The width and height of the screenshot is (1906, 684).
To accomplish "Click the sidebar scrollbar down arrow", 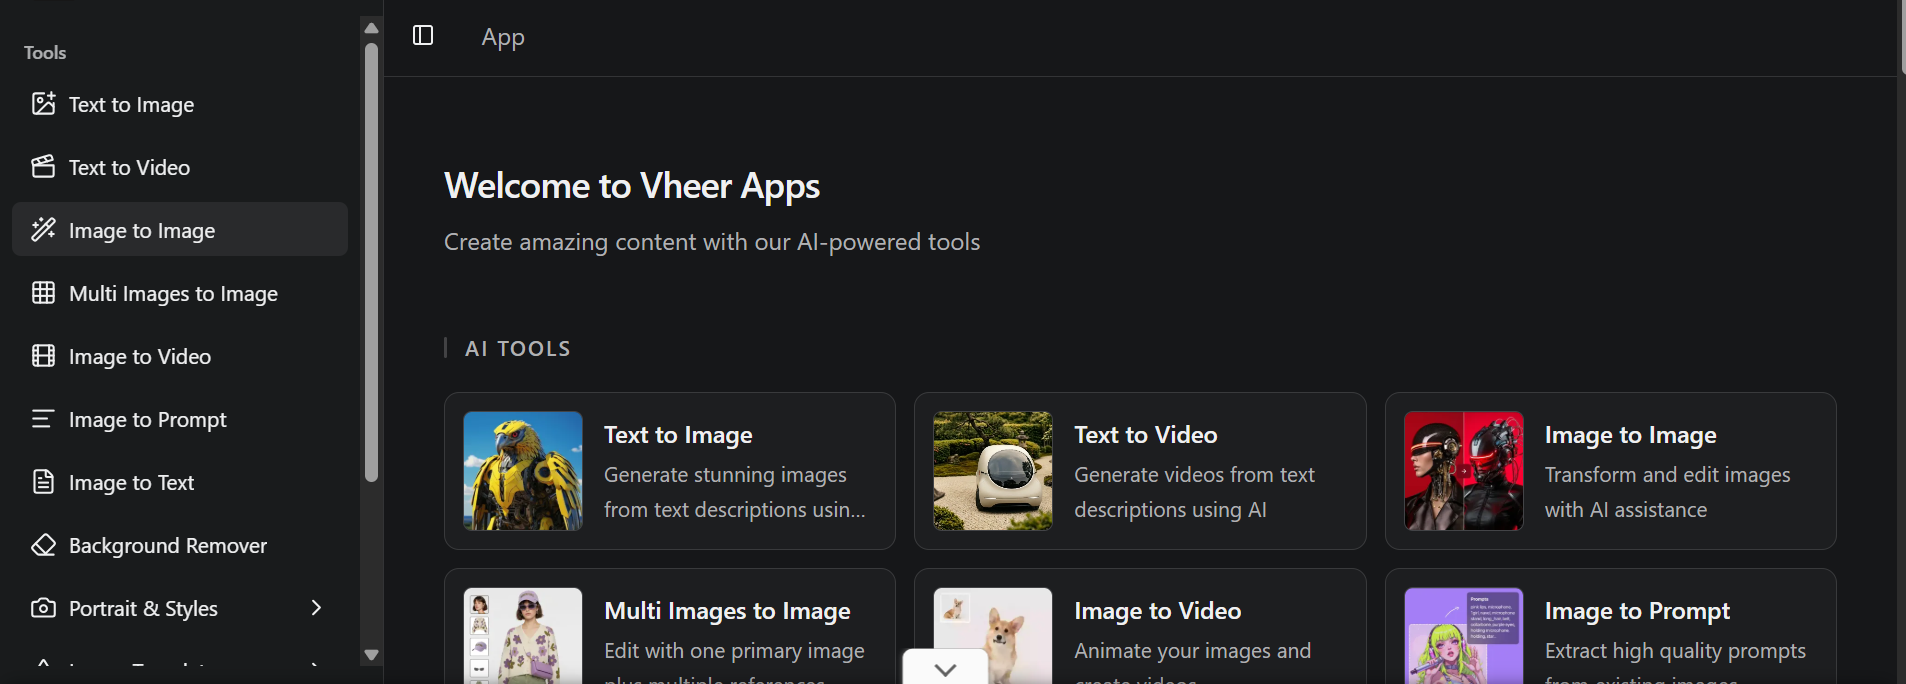I will pos(371,655).
